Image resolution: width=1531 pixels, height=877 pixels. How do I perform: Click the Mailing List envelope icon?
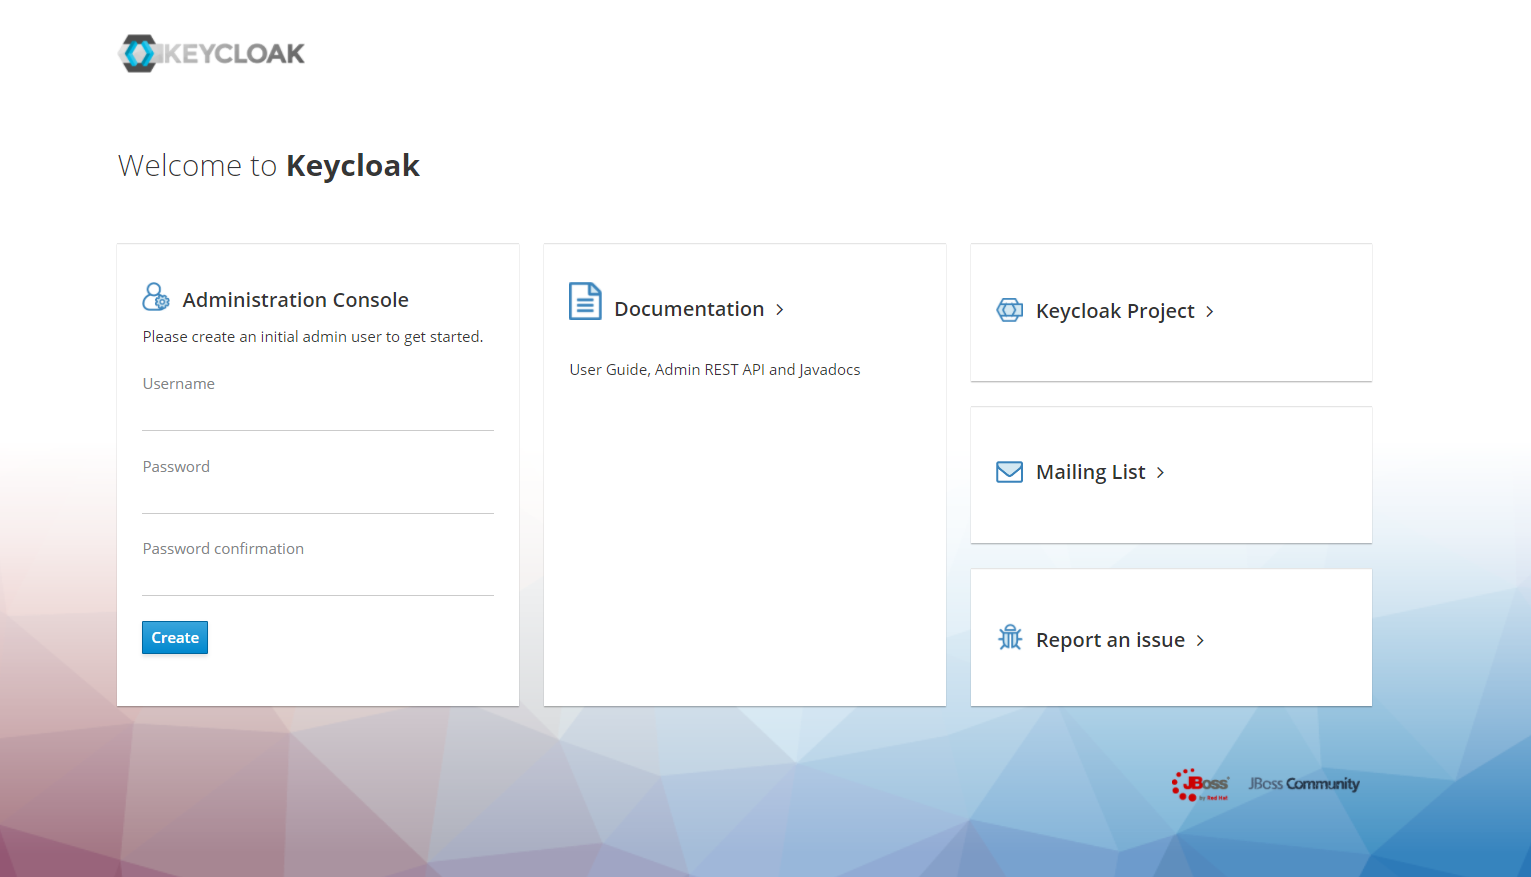[1010, 472]
